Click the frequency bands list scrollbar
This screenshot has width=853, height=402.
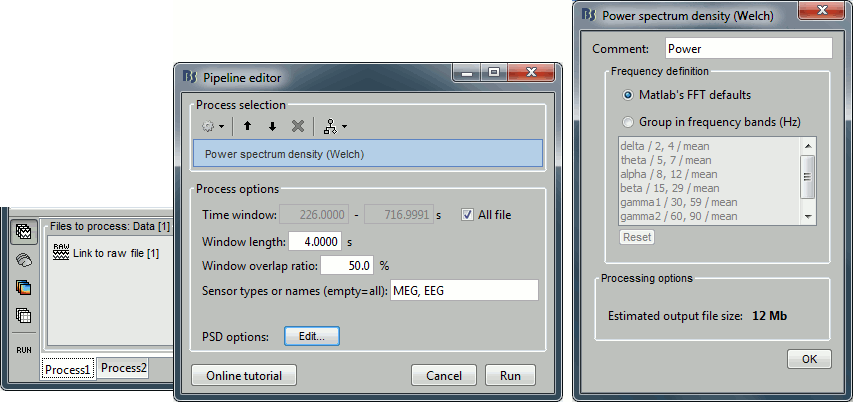pos(808,178)
